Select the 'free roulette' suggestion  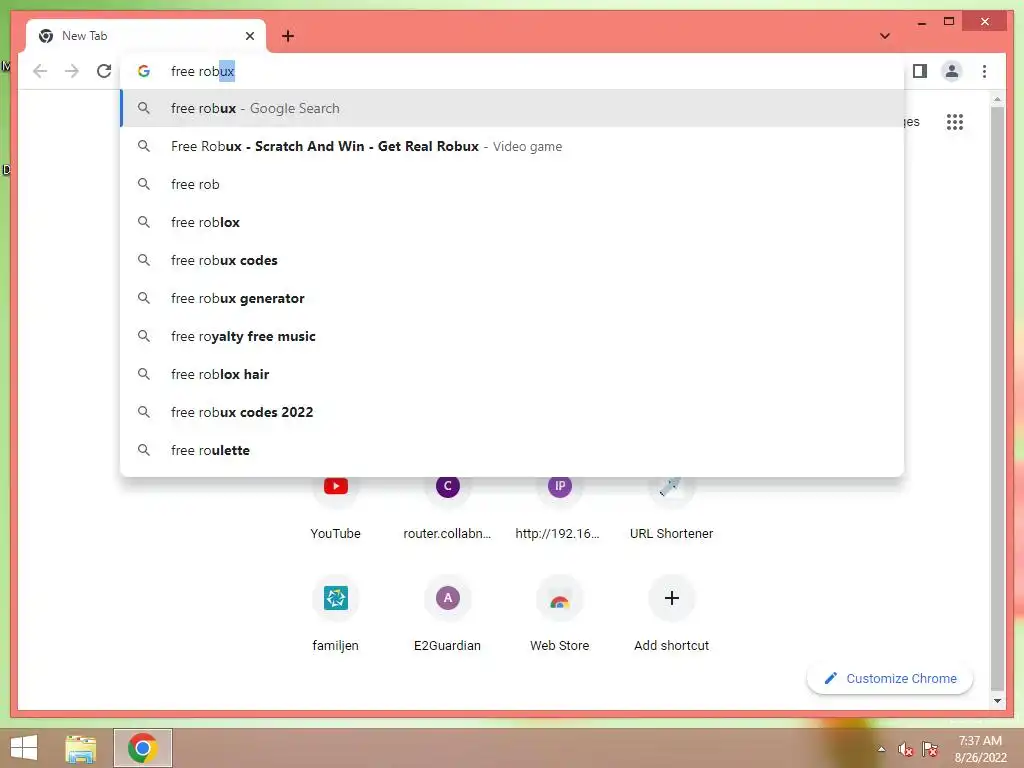pos(513,450)
